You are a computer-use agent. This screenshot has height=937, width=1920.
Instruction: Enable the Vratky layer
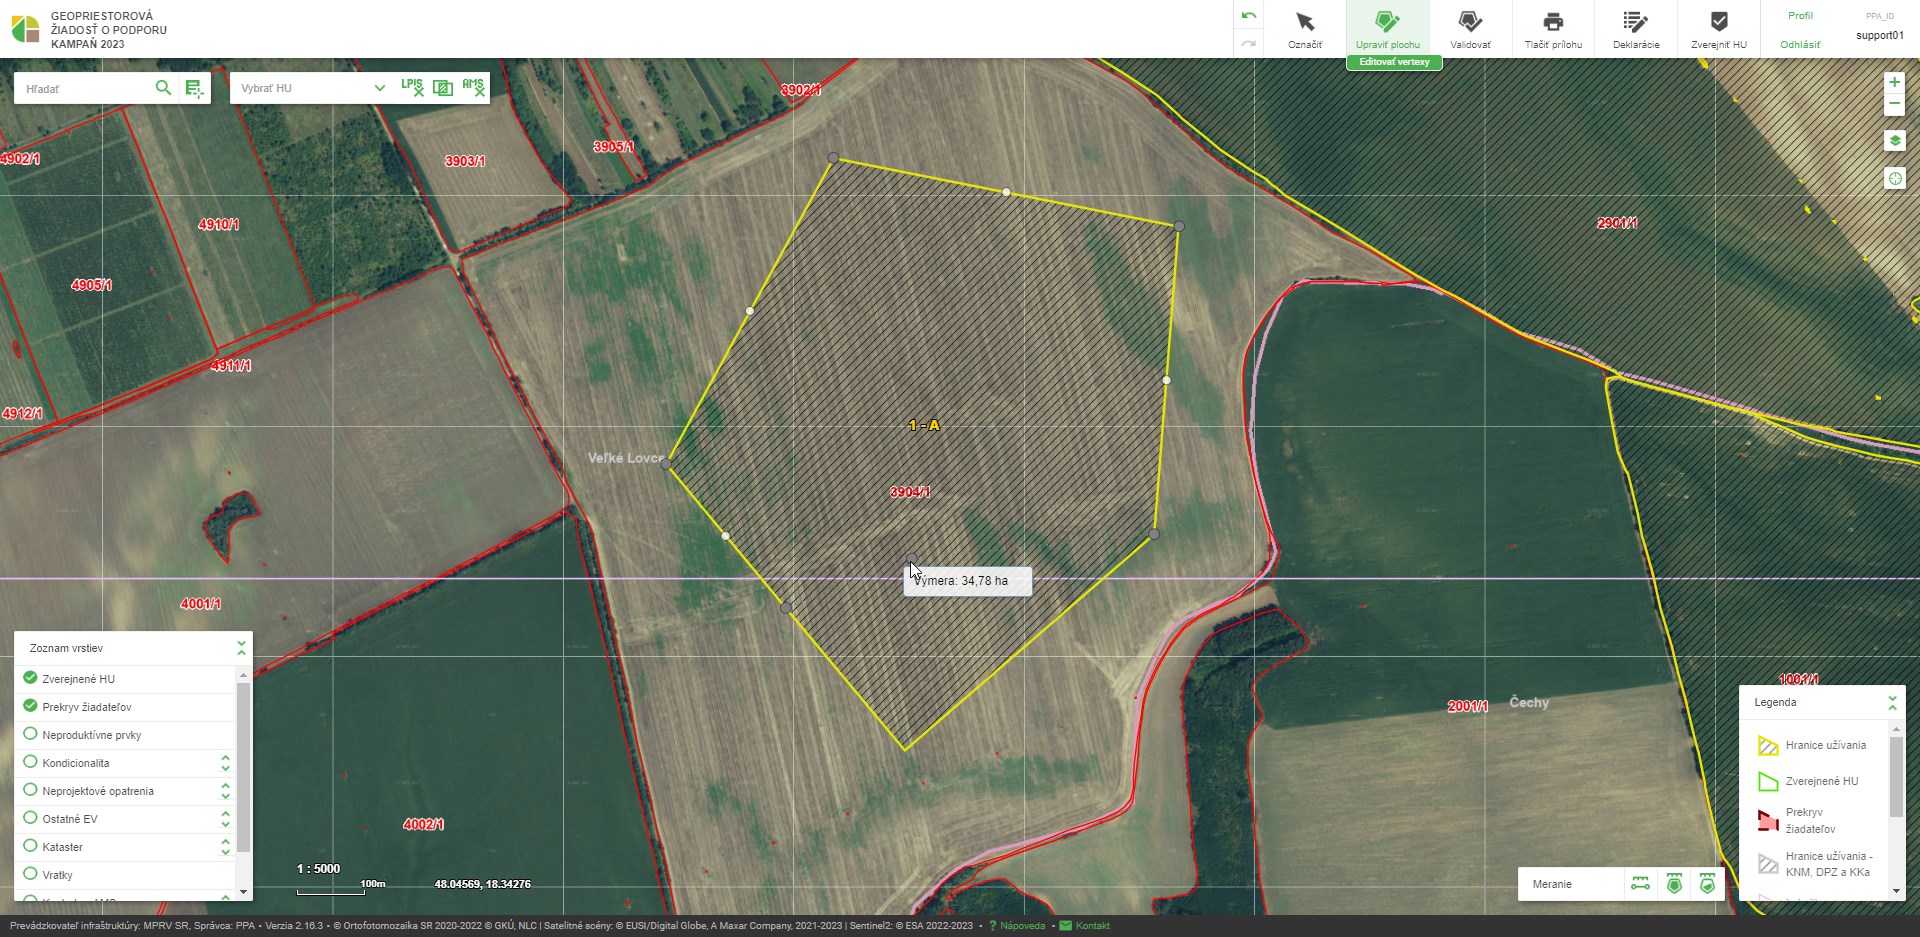(x=30, y=874)
